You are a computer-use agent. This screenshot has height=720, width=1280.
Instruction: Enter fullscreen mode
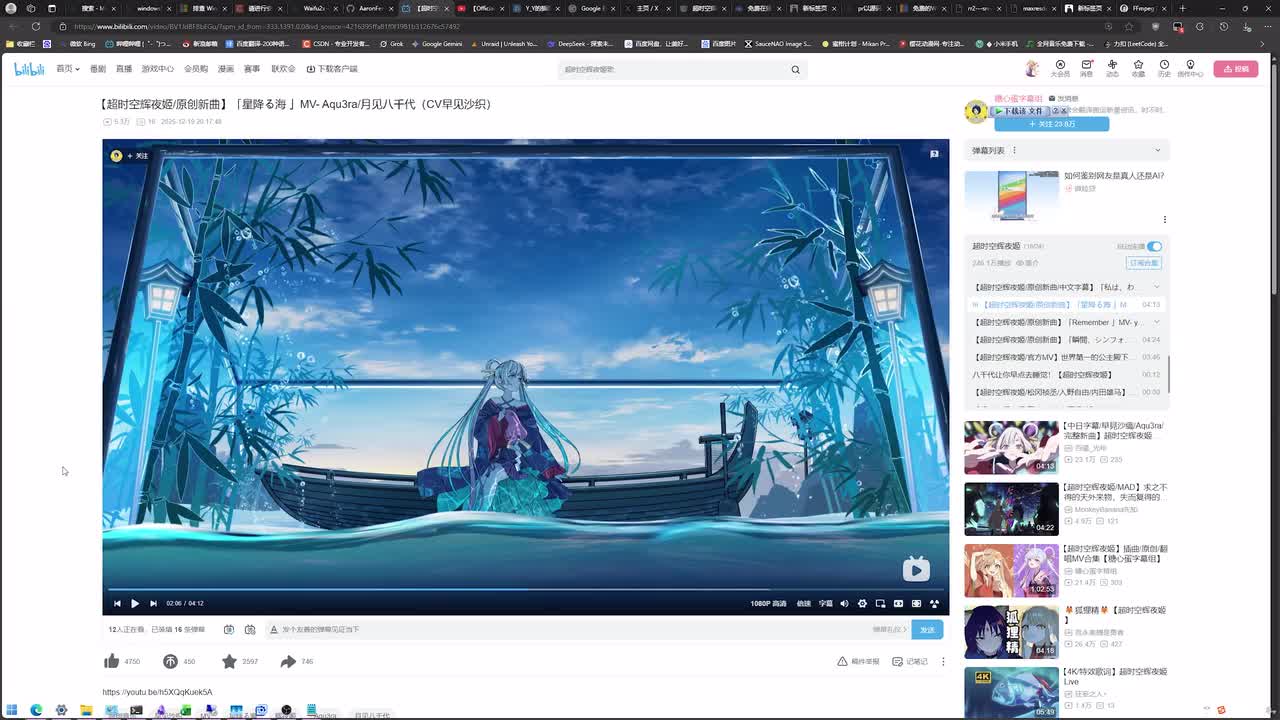tap(934, 603)
